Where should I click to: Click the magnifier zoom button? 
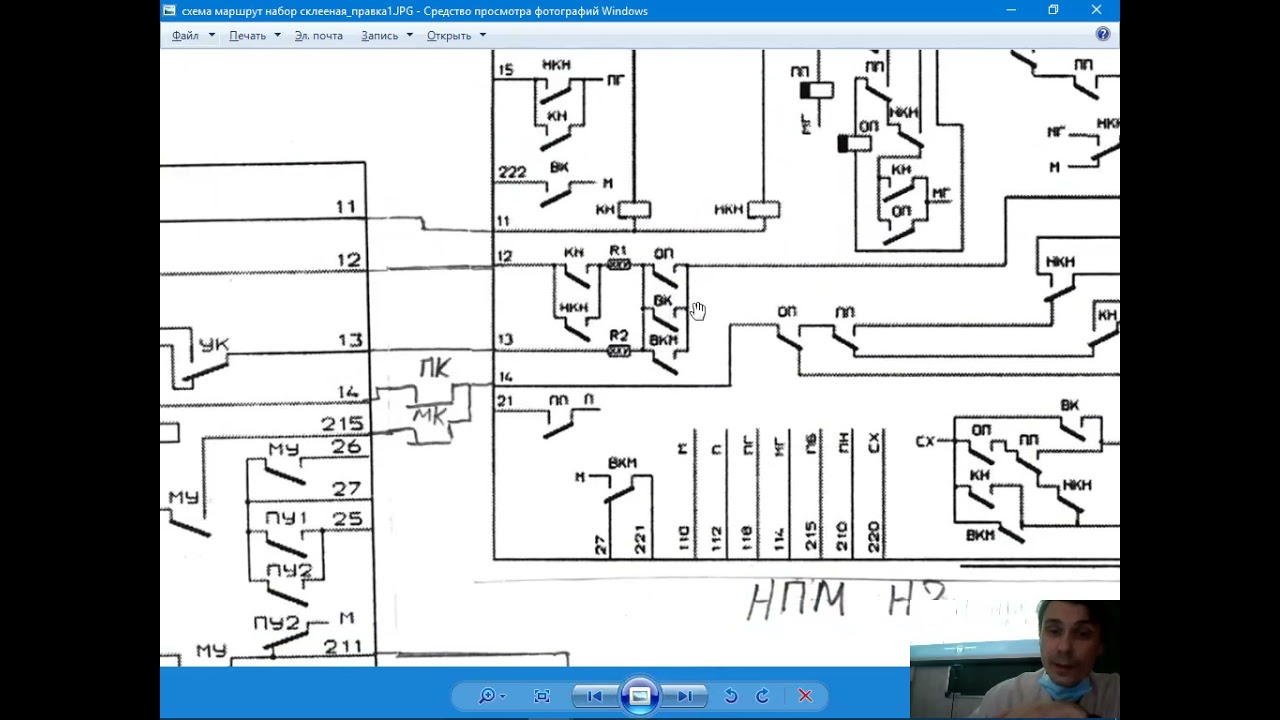point(486,696)
